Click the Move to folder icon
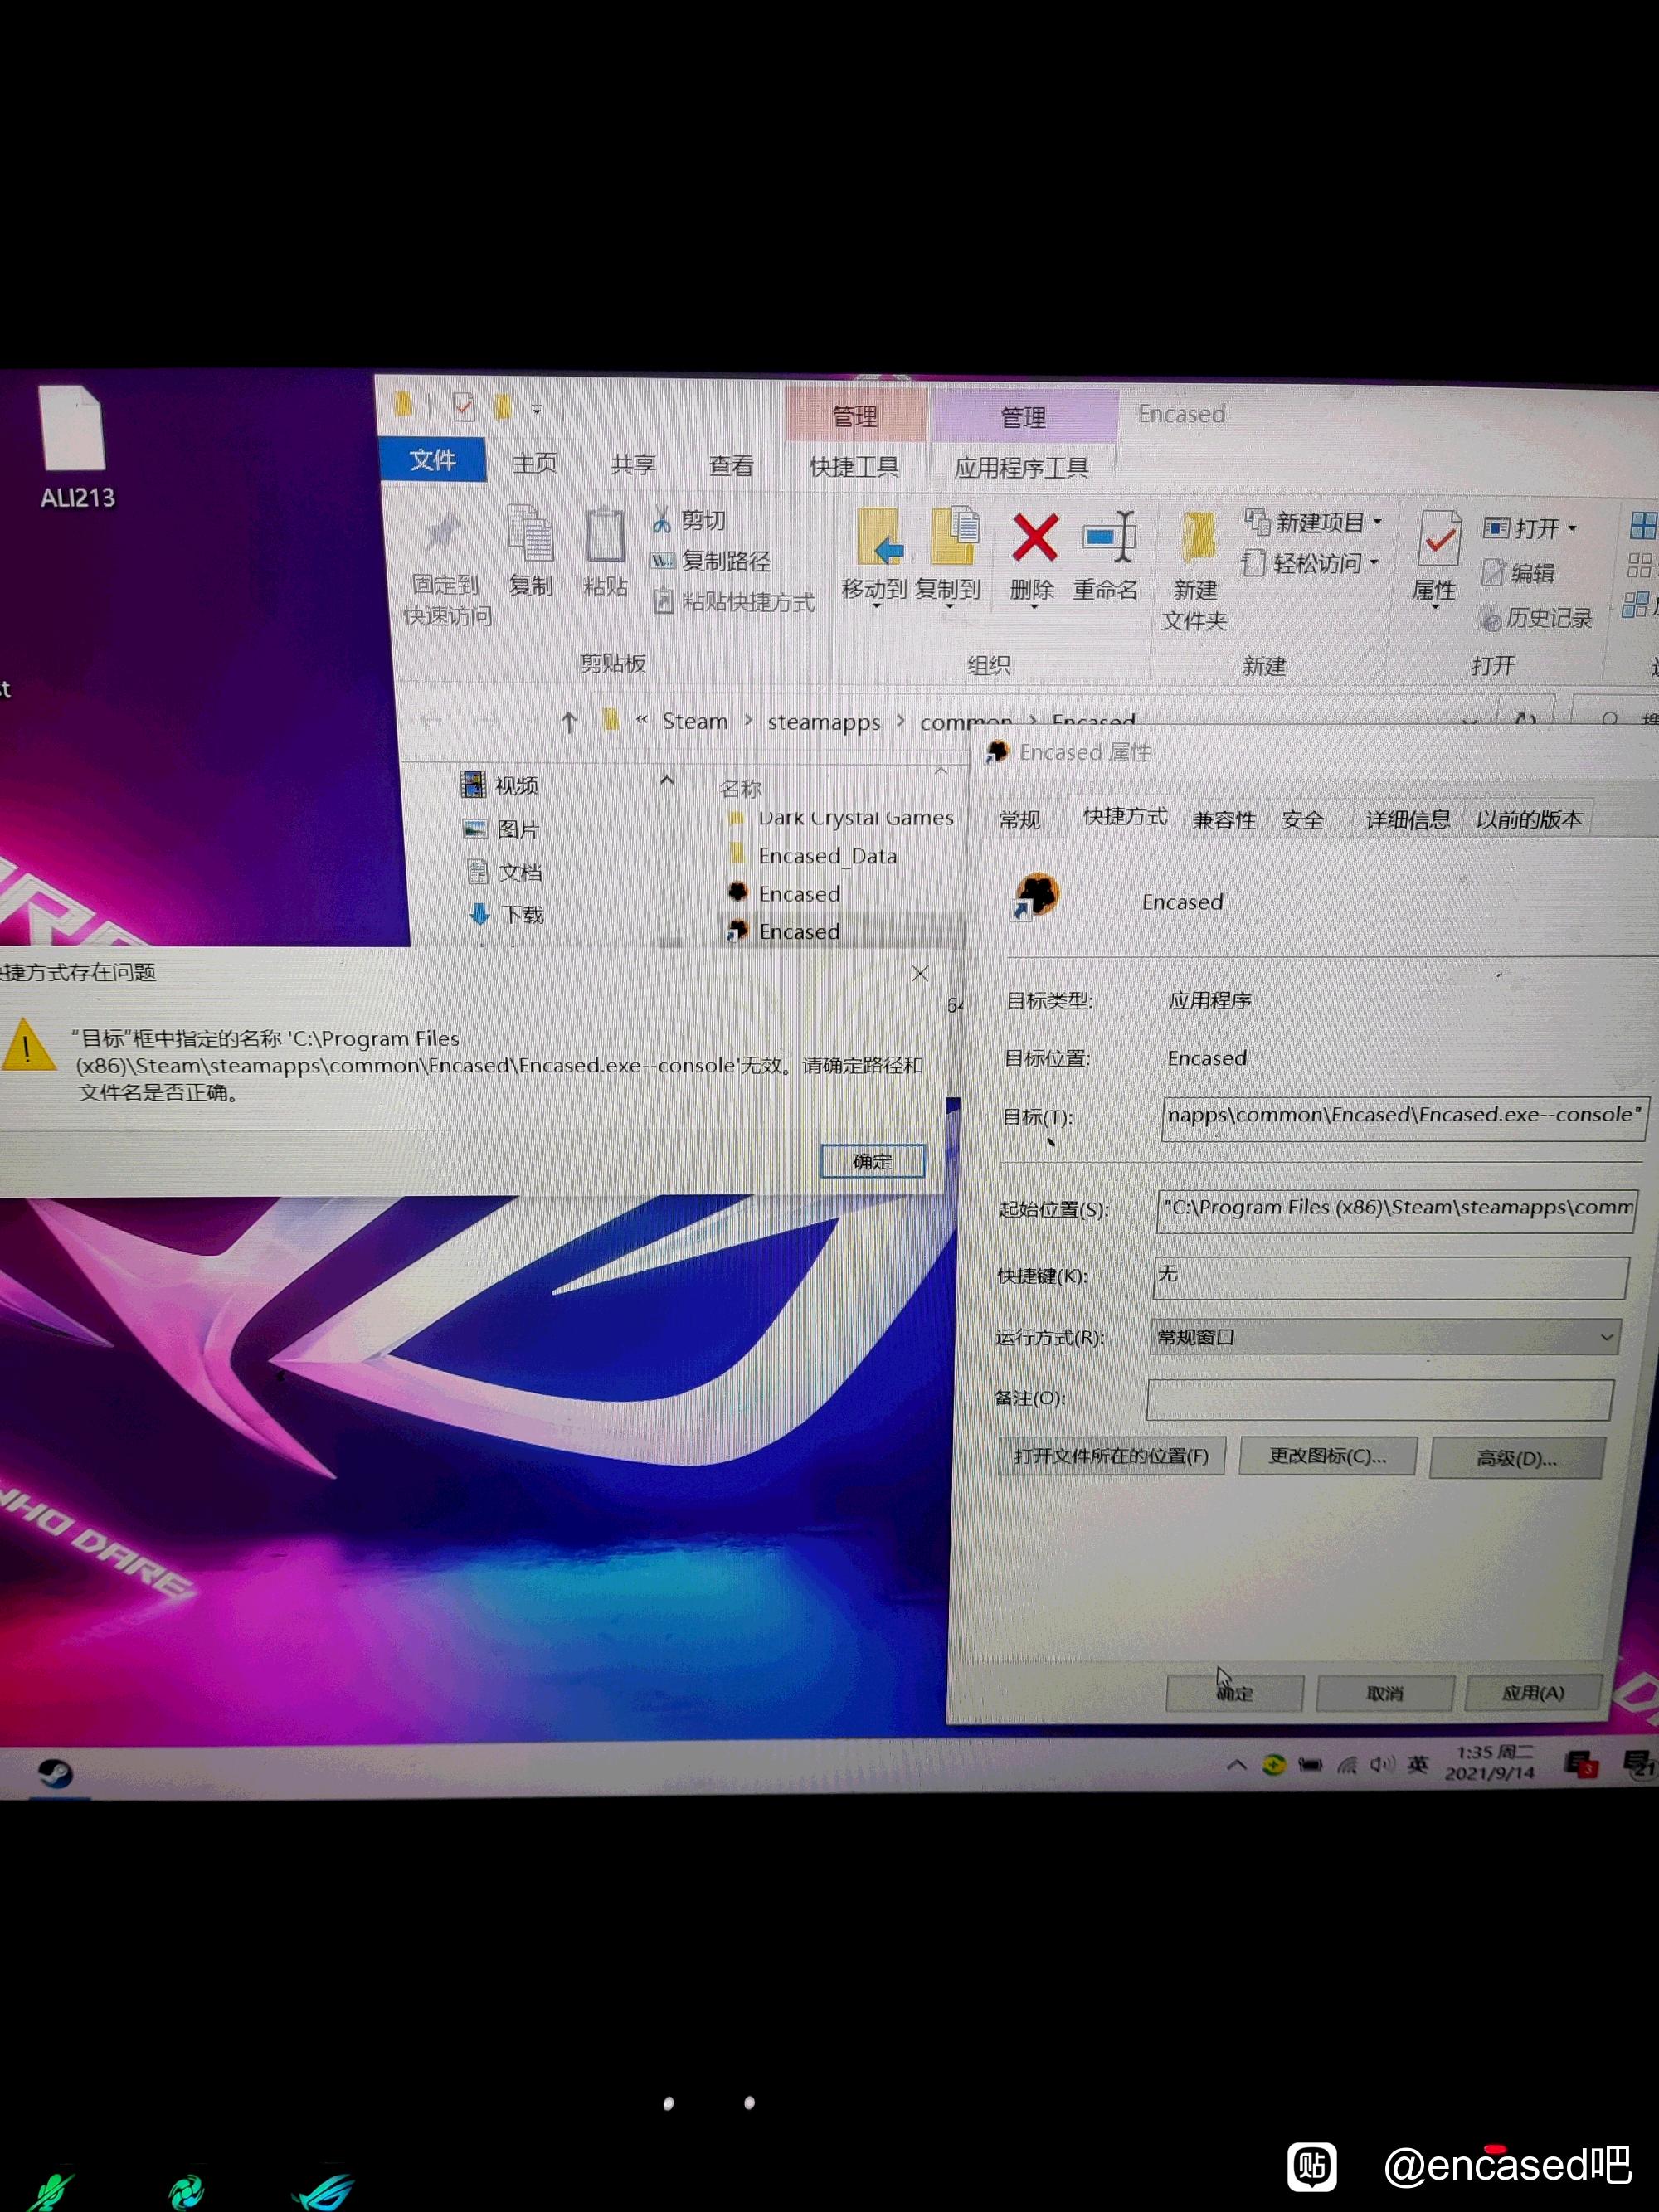 878,540
